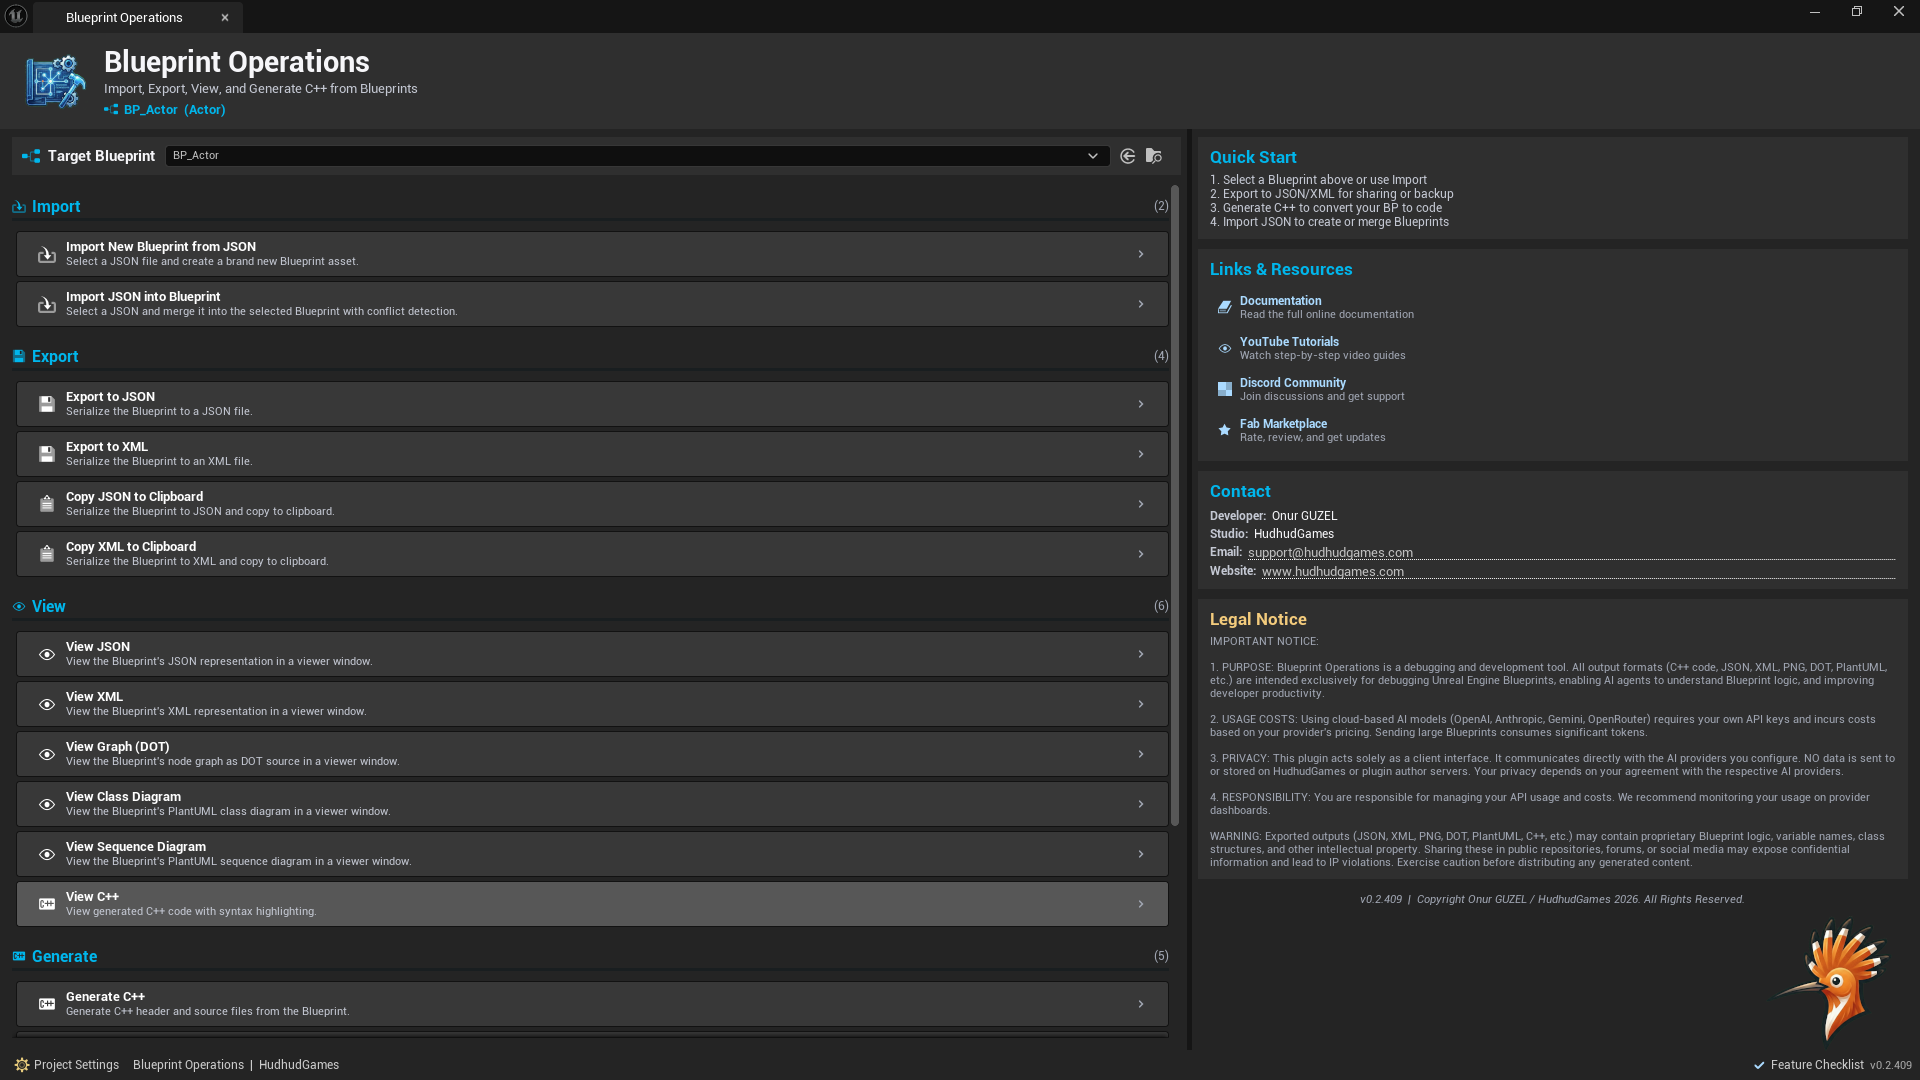
Task: Click the Unreal Engine logo icon
Action: click(x=16, y=16)
